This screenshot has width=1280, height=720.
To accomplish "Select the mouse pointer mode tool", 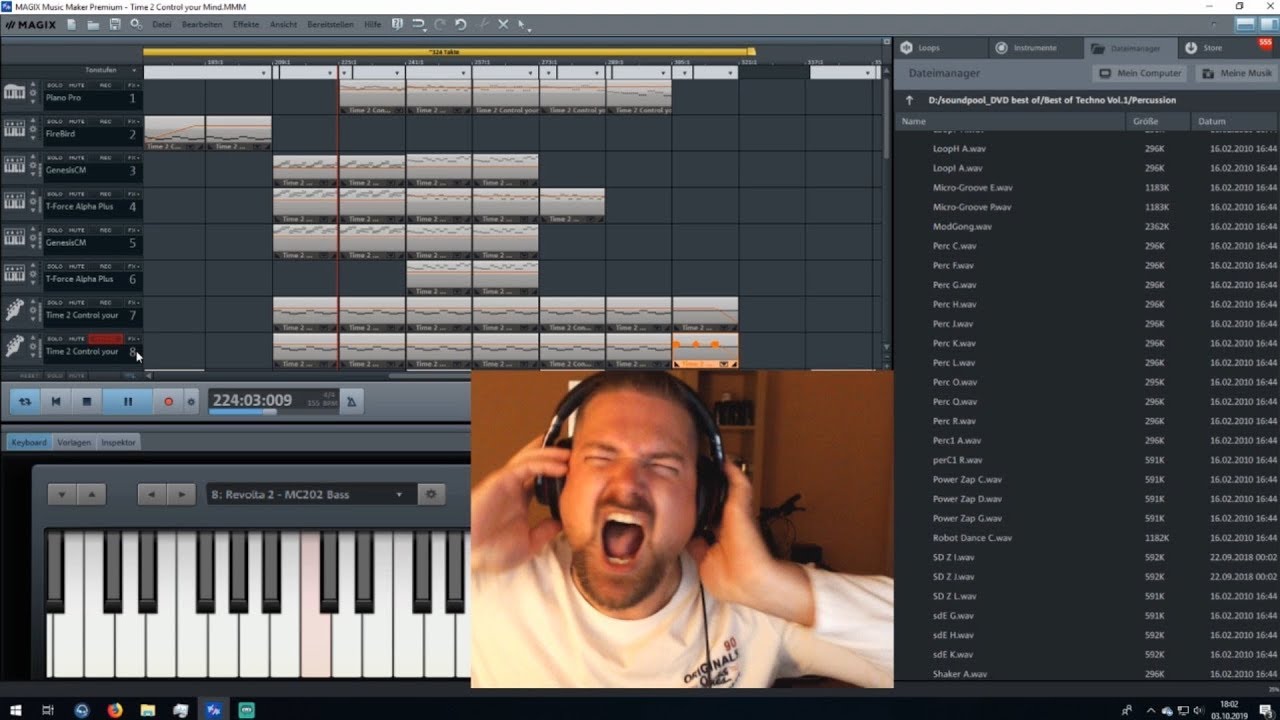I will pos(522,24).
